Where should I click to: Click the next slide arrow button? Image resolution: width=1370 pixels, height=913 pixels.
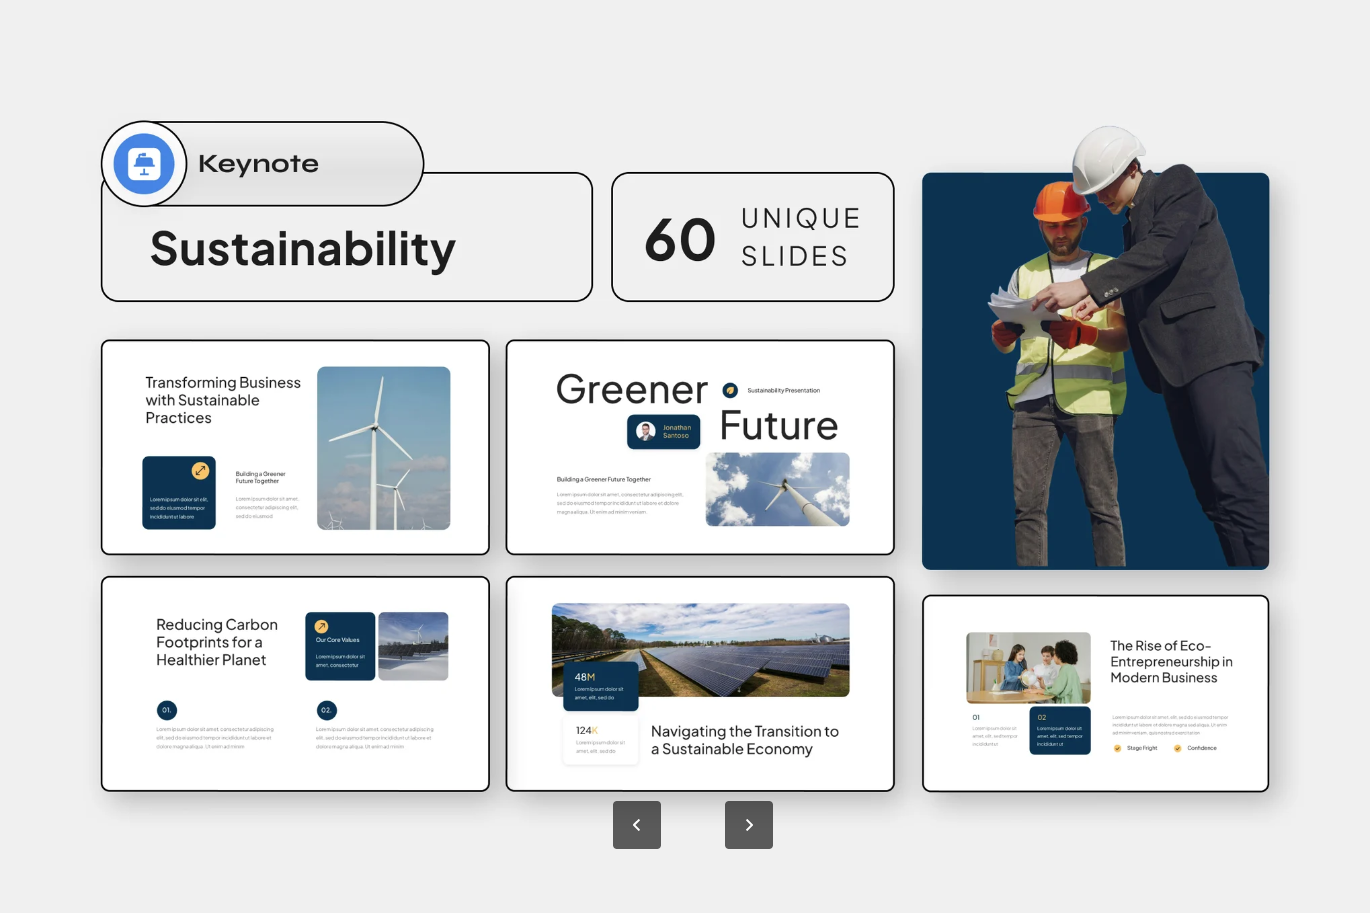pos(749,825)
